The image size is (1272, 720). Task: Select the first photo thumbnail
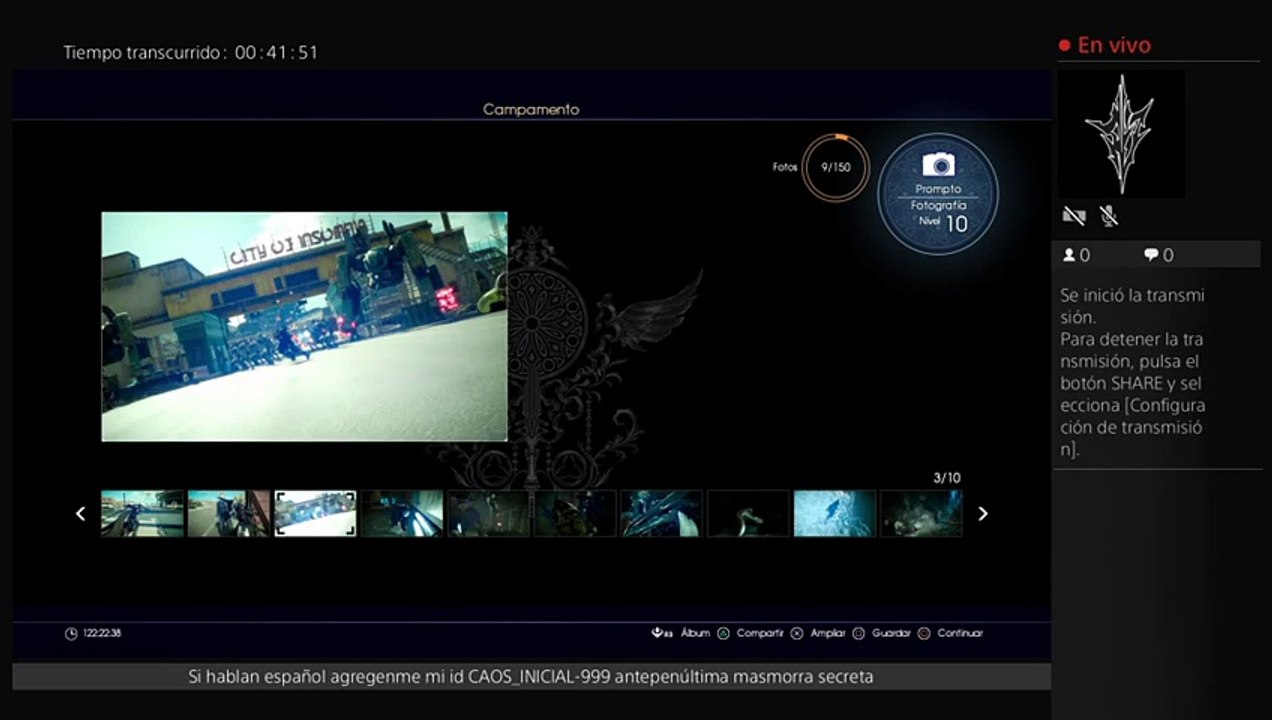(x=143, y=513)
